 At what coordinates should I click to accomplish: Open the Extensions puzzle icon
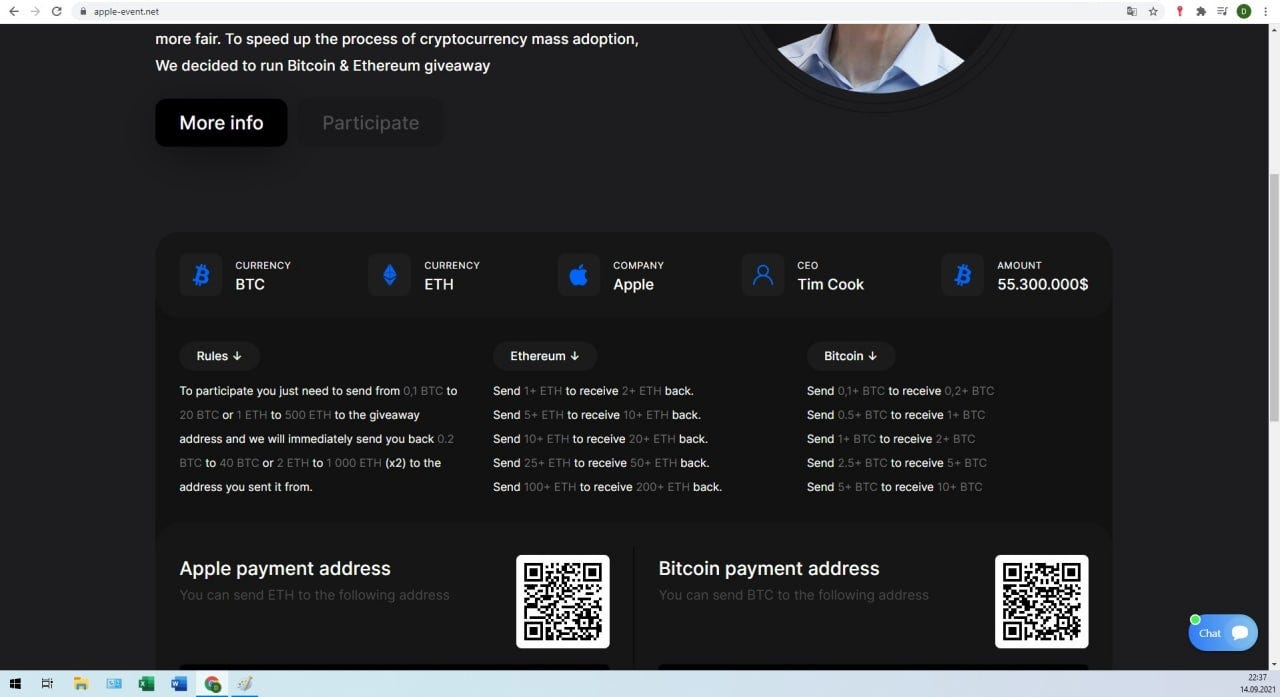(1201, 11)
